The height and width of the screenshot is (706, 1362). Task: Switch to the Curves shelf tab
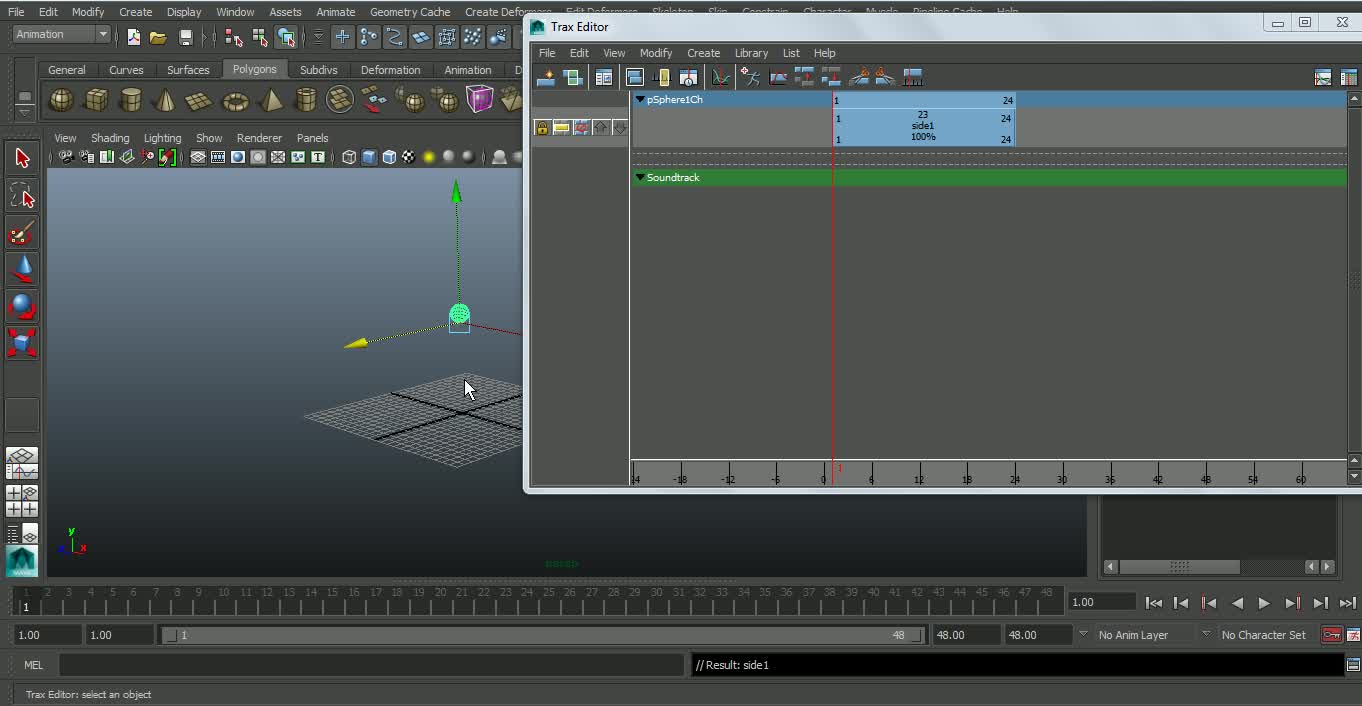click(126, 70)
